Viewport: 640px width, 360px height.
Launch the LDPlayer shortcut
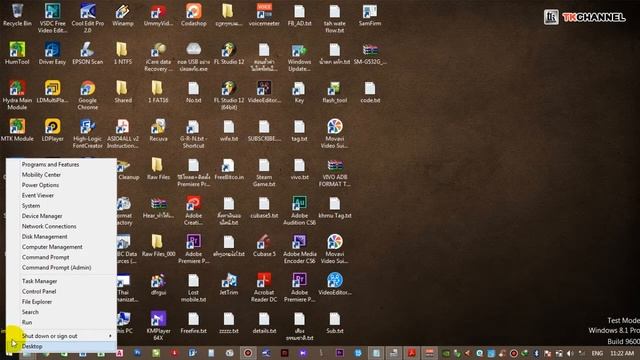point(52,130)
